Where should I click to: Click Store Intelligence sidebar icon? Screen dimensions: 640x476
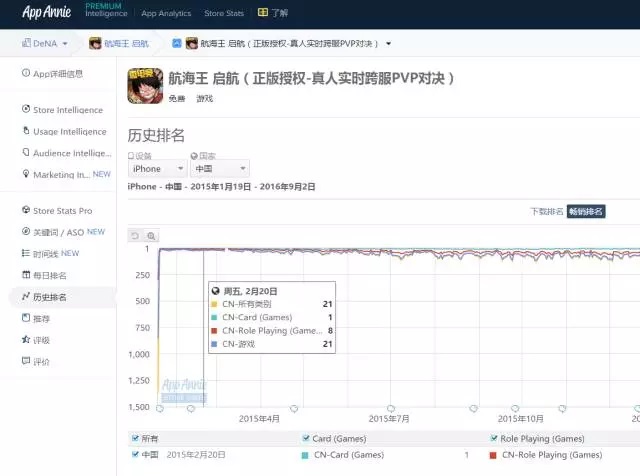click(x=26, y=109)
